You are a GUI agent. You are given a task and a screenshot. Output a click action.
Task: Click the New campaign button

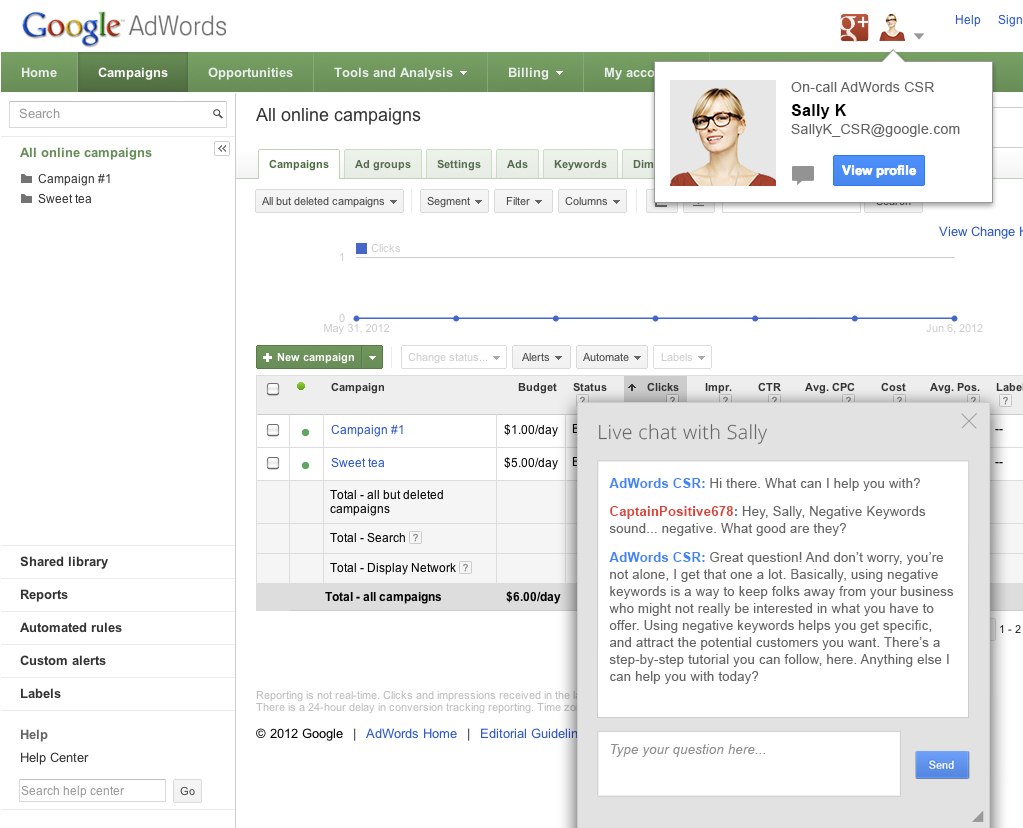tap(309, 357)
